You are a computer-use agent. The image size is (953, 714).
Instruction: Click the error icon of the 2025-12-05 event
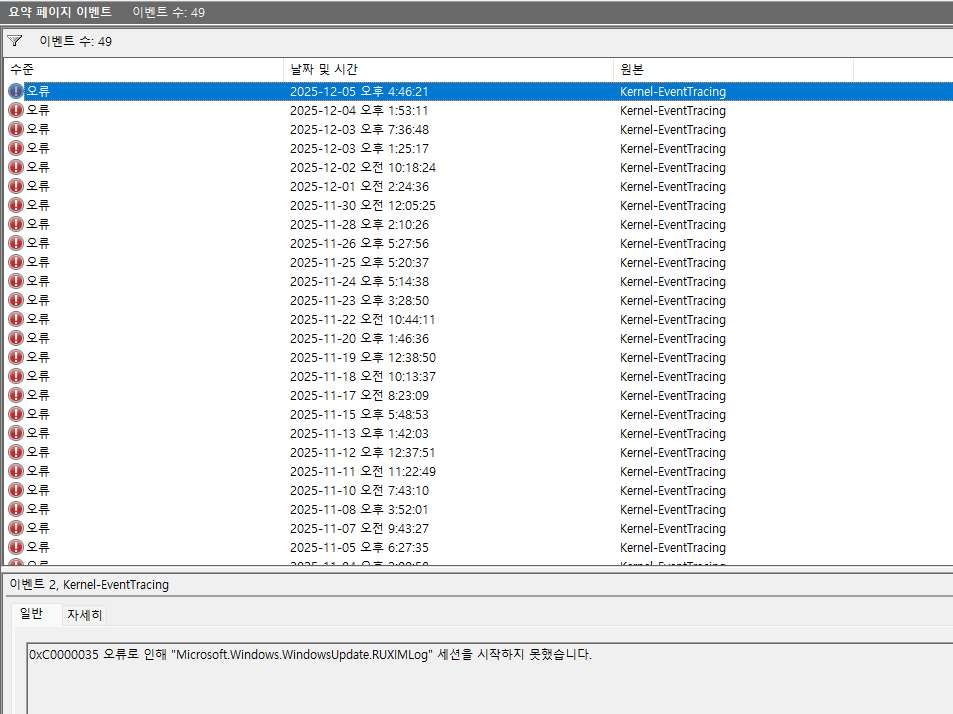tap(15, 91)
